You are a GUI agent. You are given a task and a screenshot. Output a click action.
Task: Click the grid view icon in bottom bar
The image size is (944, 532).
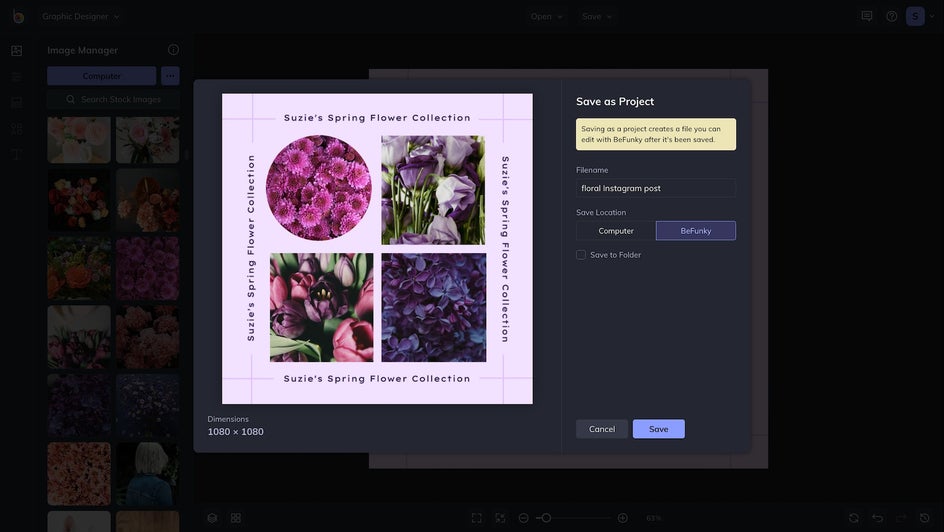(x=236, y=518)
